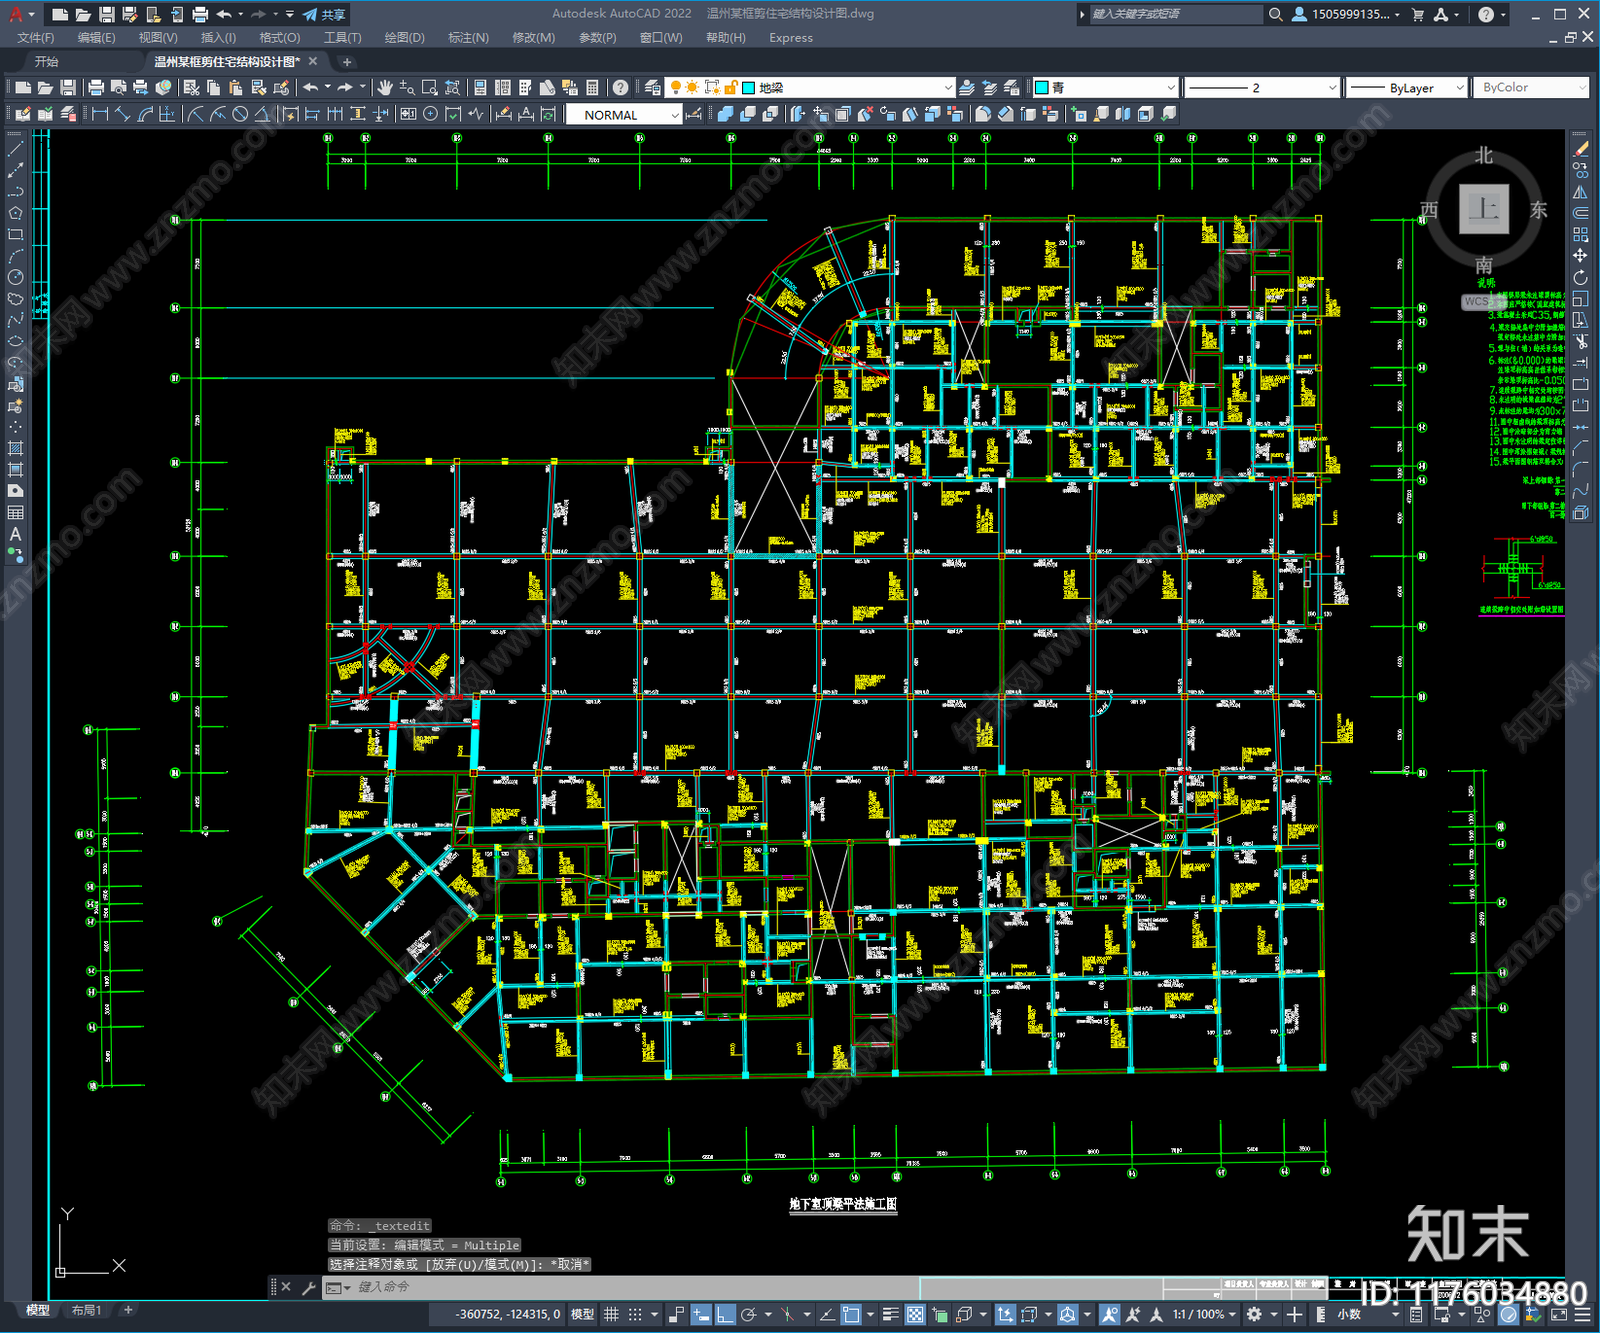Select the Circle tool in draw toolbar
This screenshot has height=1333, width=1600.
click(15, 277)
